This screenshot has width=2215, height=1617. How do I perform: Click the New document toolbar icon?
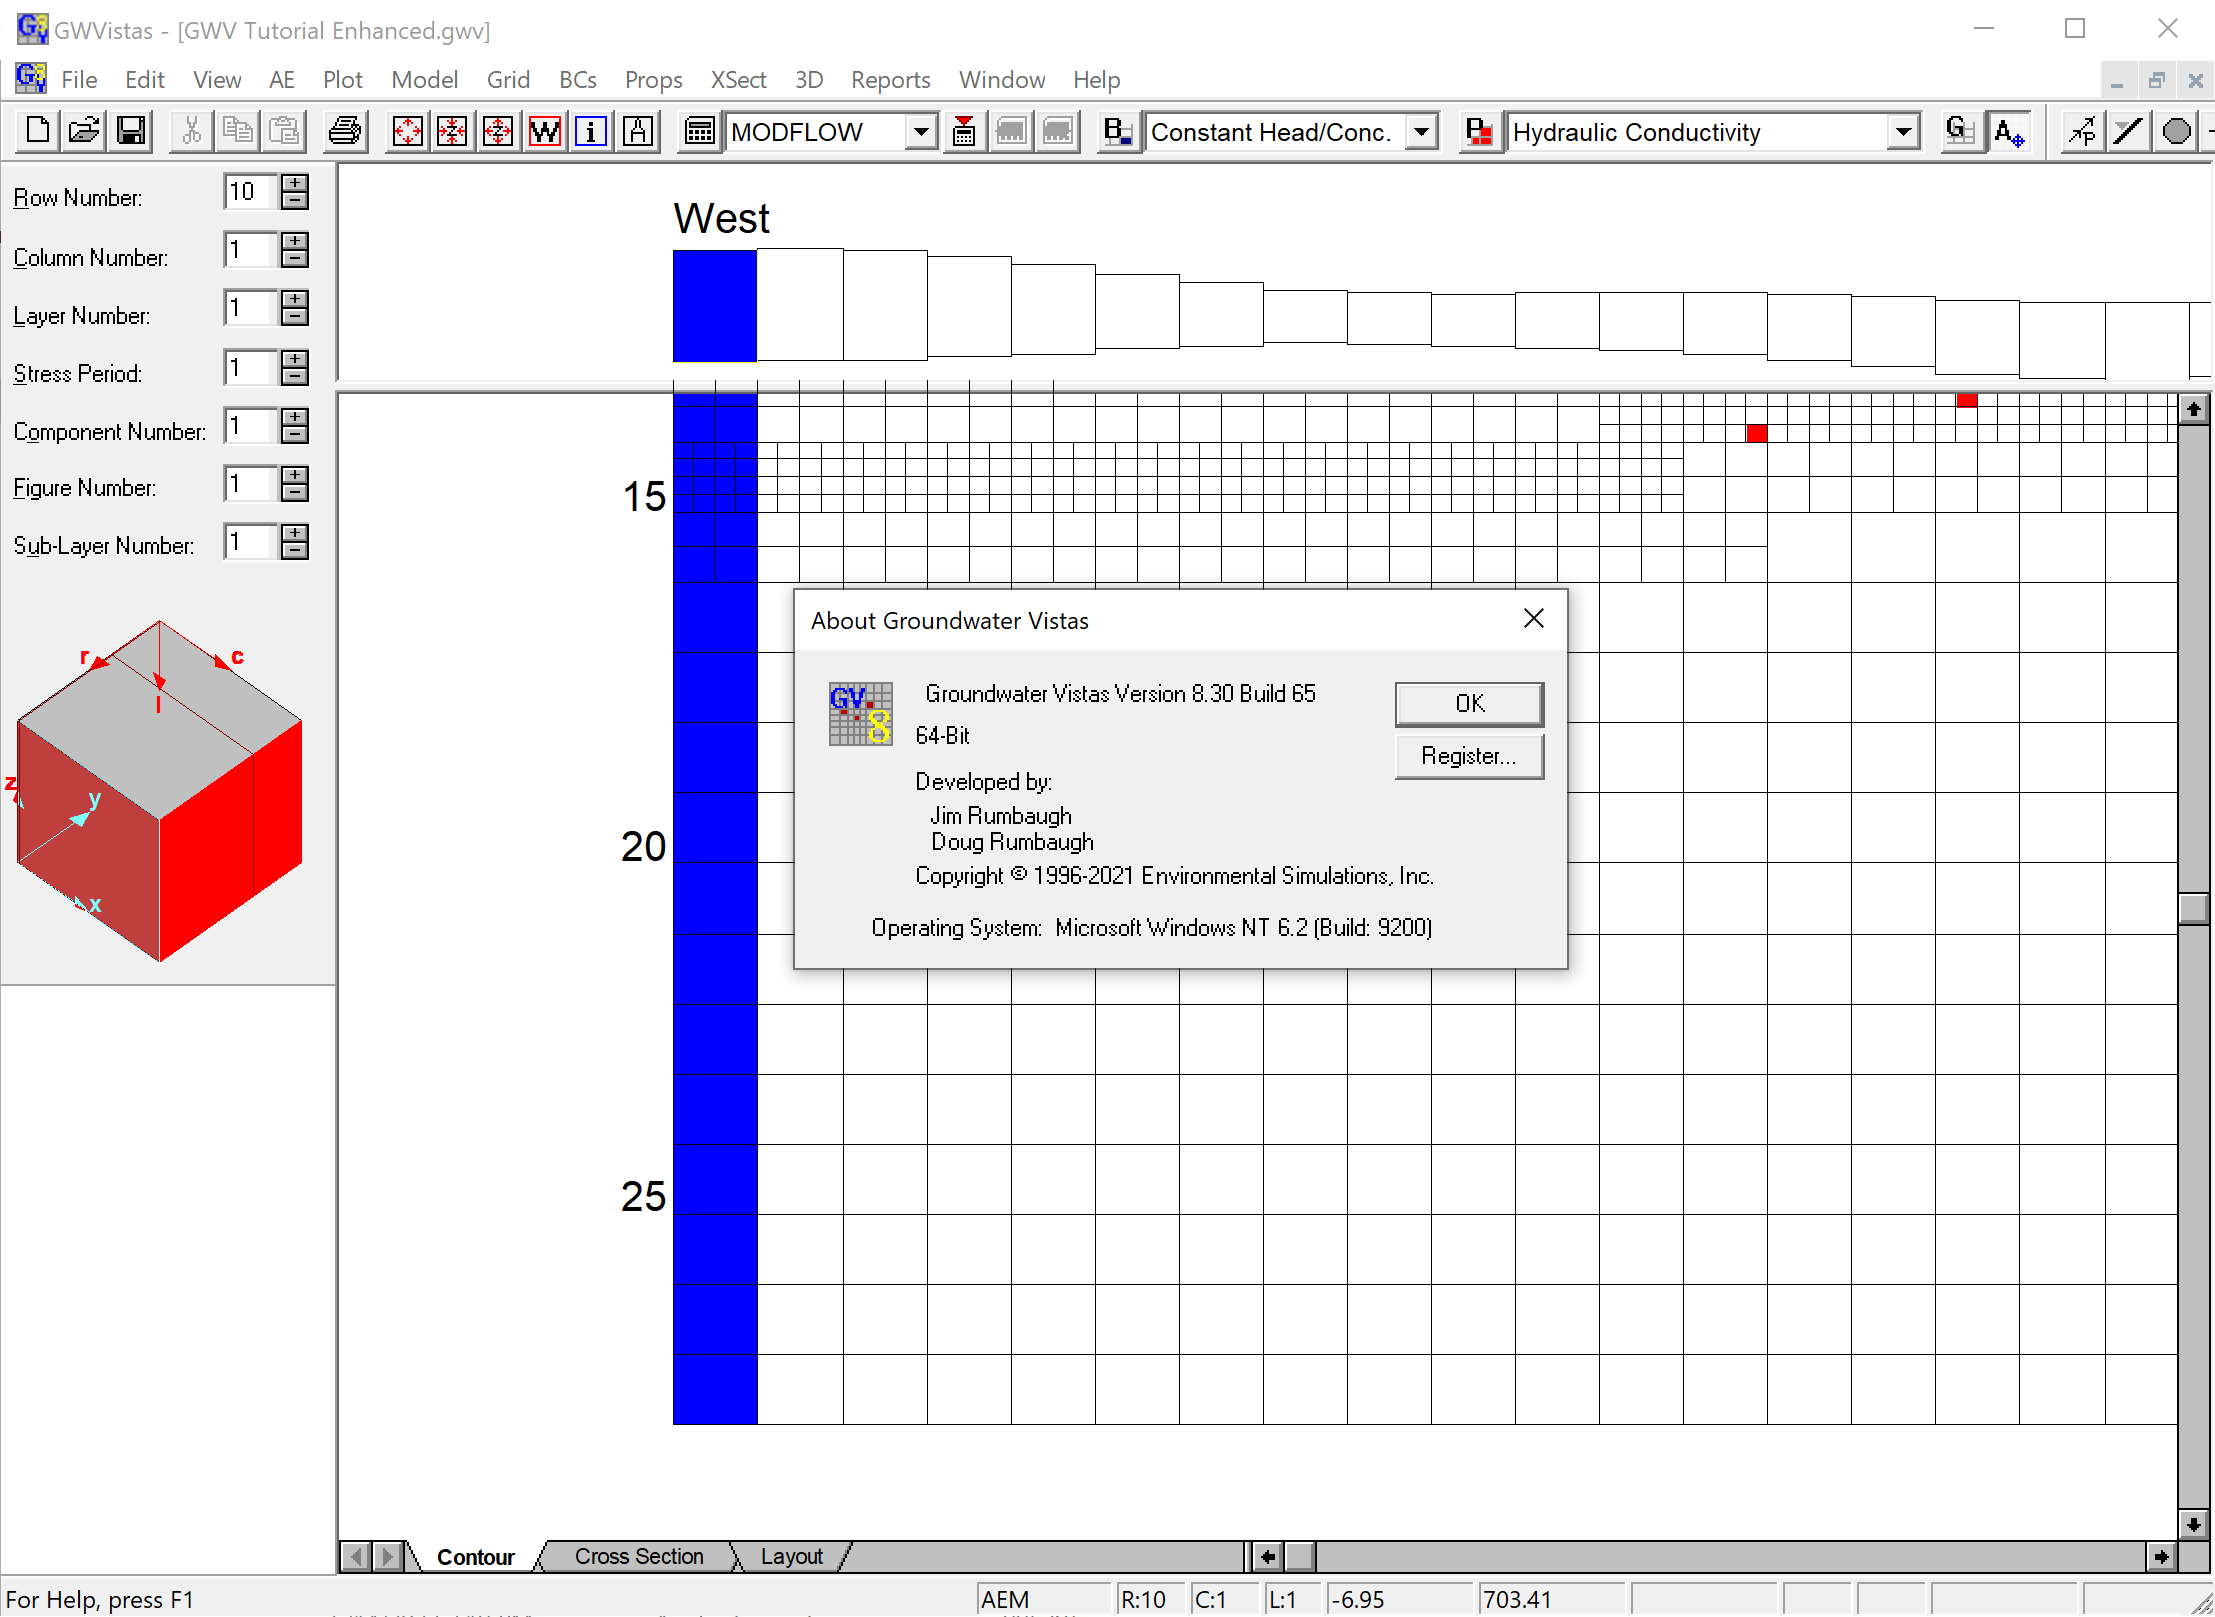click(37, 131)
